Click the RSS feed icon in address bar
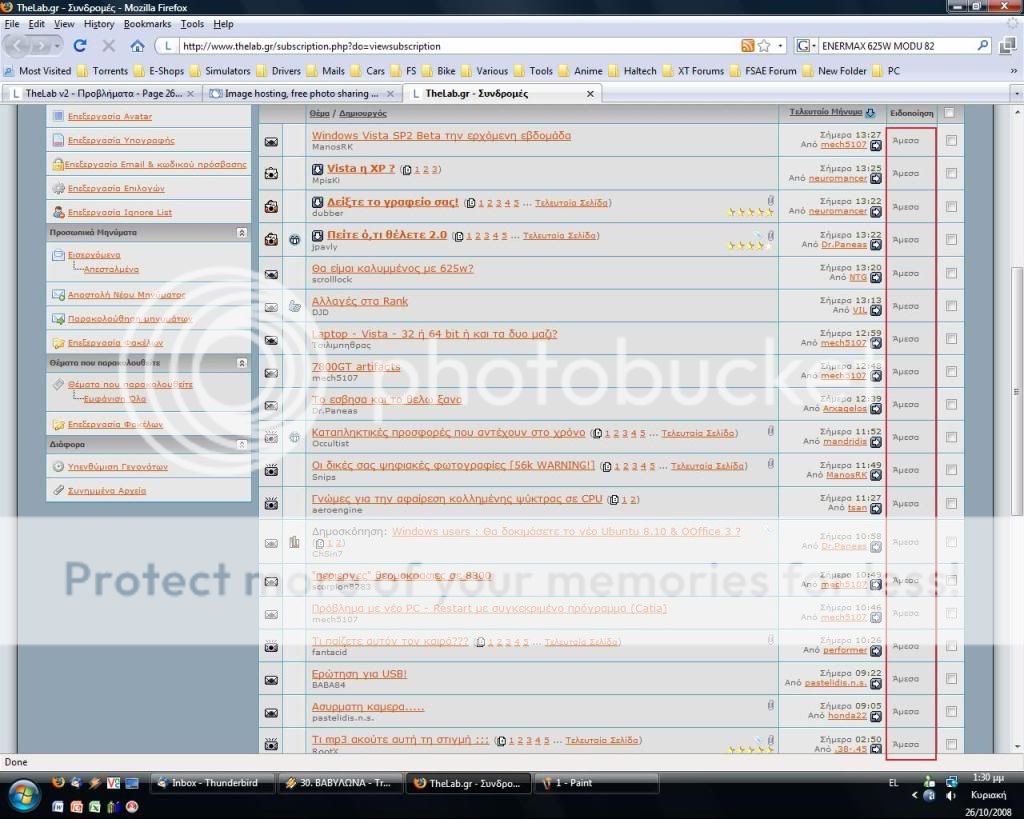 (747, 46)
